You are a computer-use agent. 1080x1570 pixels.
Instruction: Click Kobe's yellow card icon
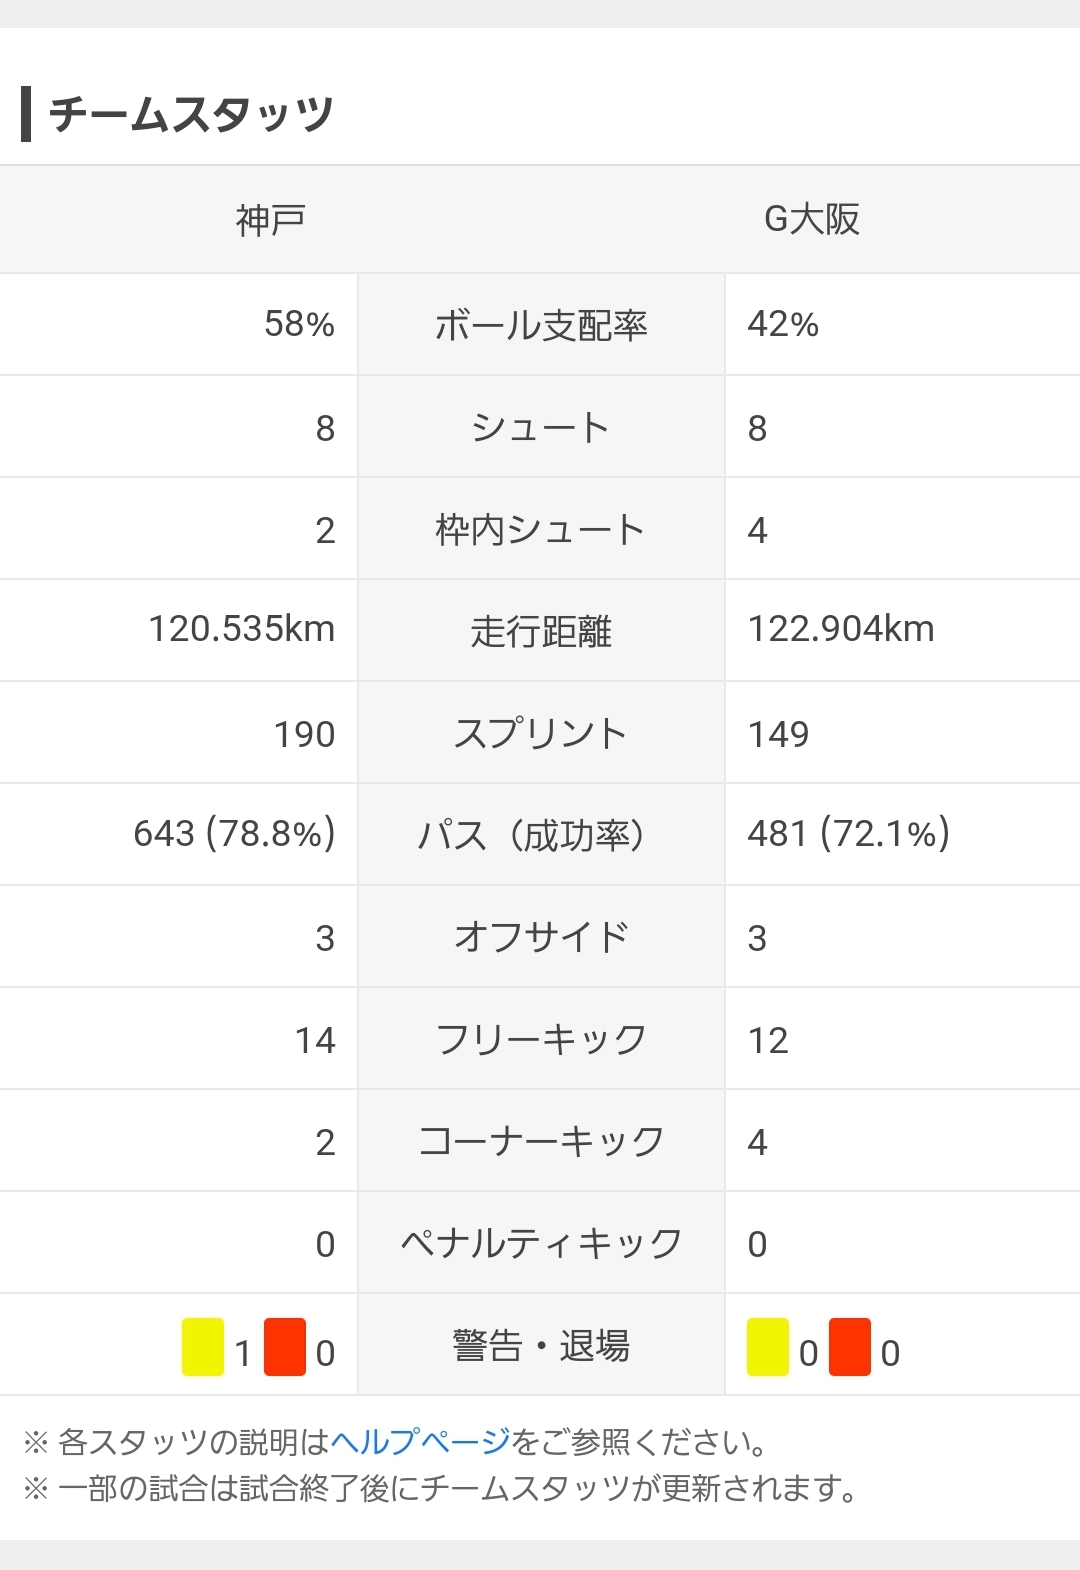pos(203,1347)
